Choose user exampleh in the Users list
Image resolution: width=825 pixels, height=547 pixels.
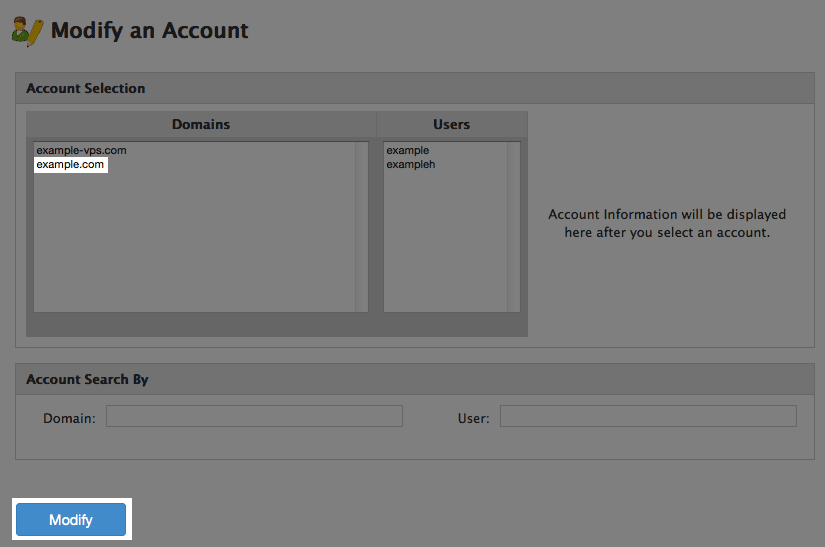tap(411, 165)
